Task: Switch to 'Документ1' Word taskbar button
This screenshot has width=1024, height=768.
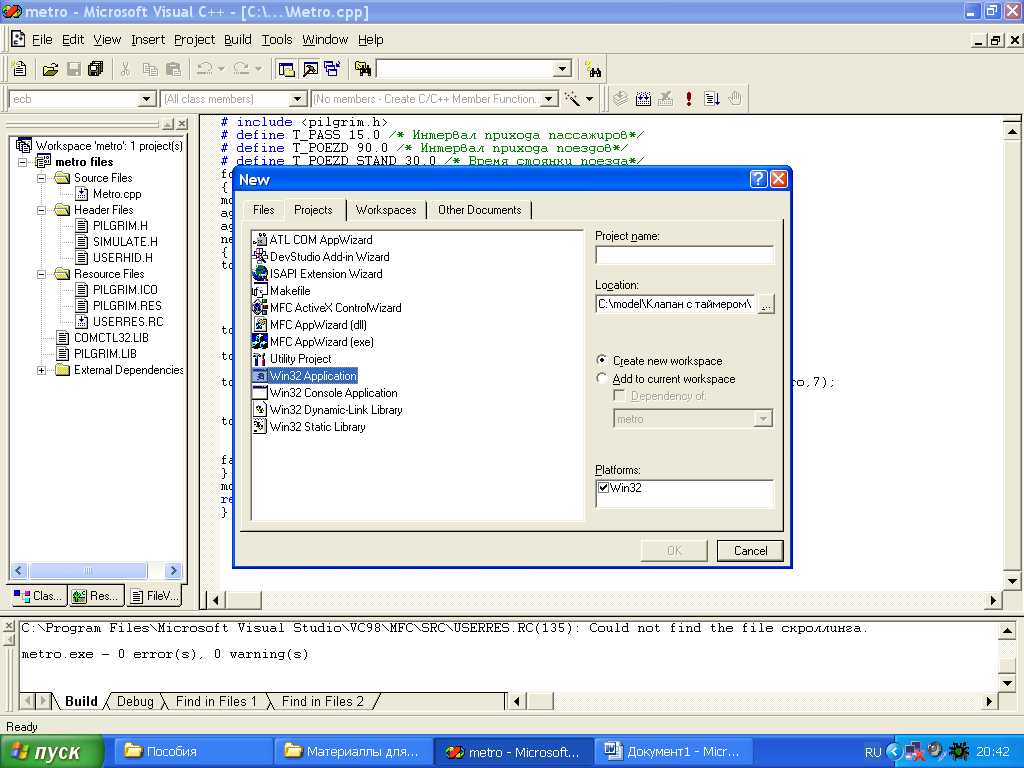Action: point(675,752)
